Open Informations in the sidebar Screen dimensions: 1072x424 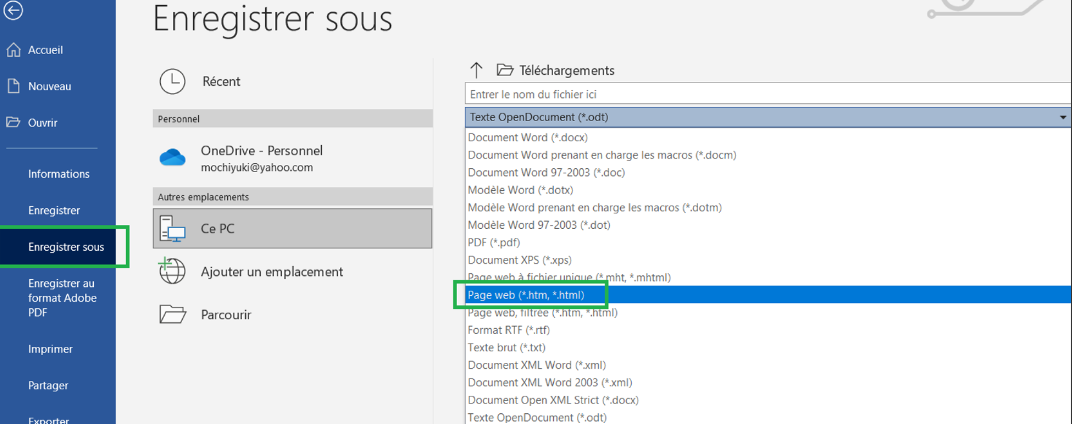(58, 174)
